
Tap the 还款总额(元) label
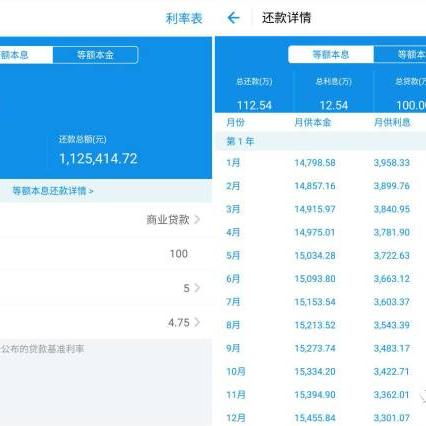83,139
